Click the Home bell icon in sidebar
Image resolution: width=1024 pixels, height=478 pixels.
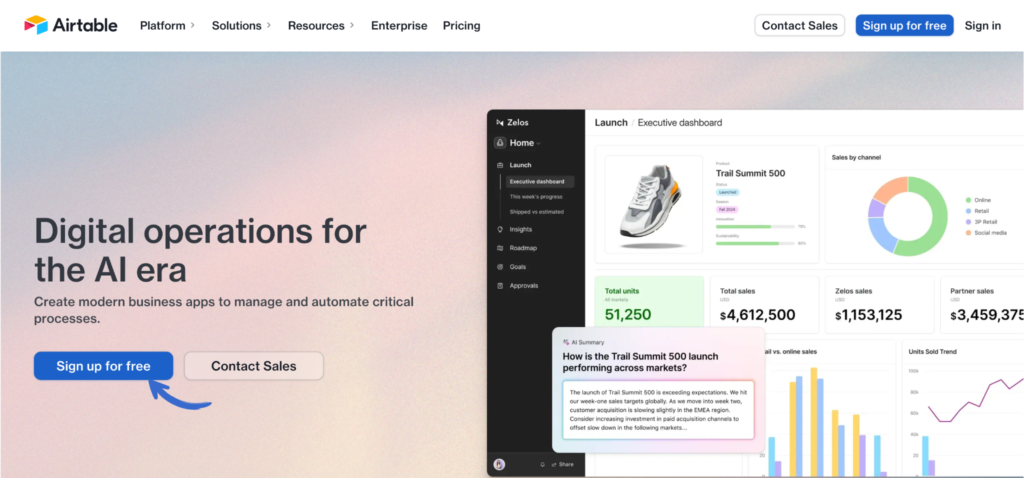(500, 142)
